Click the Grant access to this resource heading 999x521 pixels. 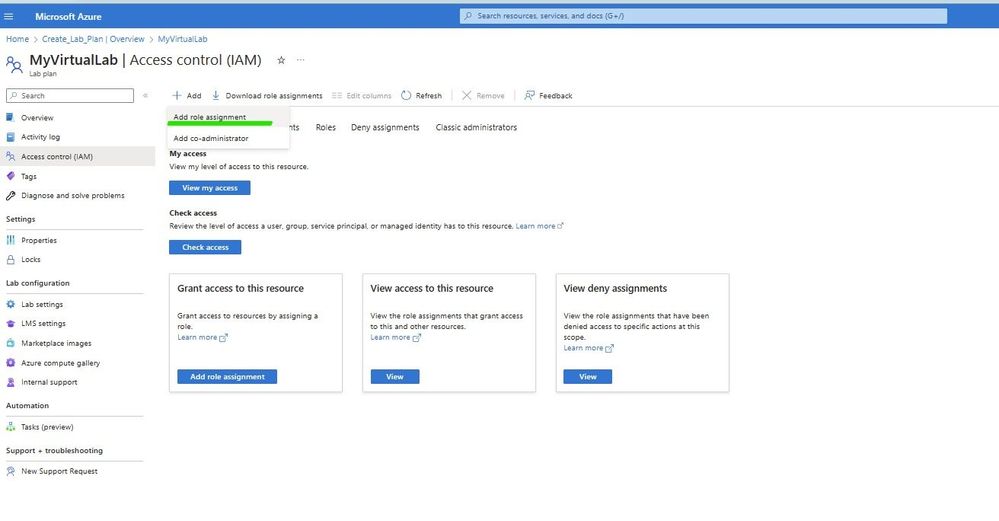click(x=240, y=289)
